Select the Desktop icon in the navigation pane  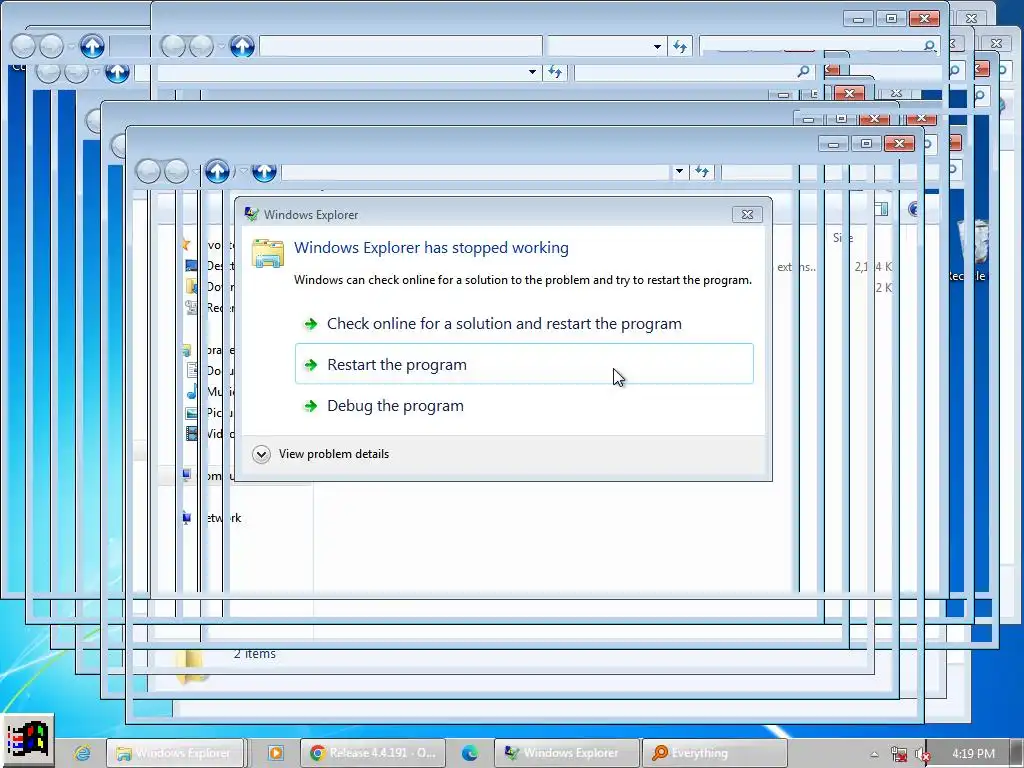point(191,266)
